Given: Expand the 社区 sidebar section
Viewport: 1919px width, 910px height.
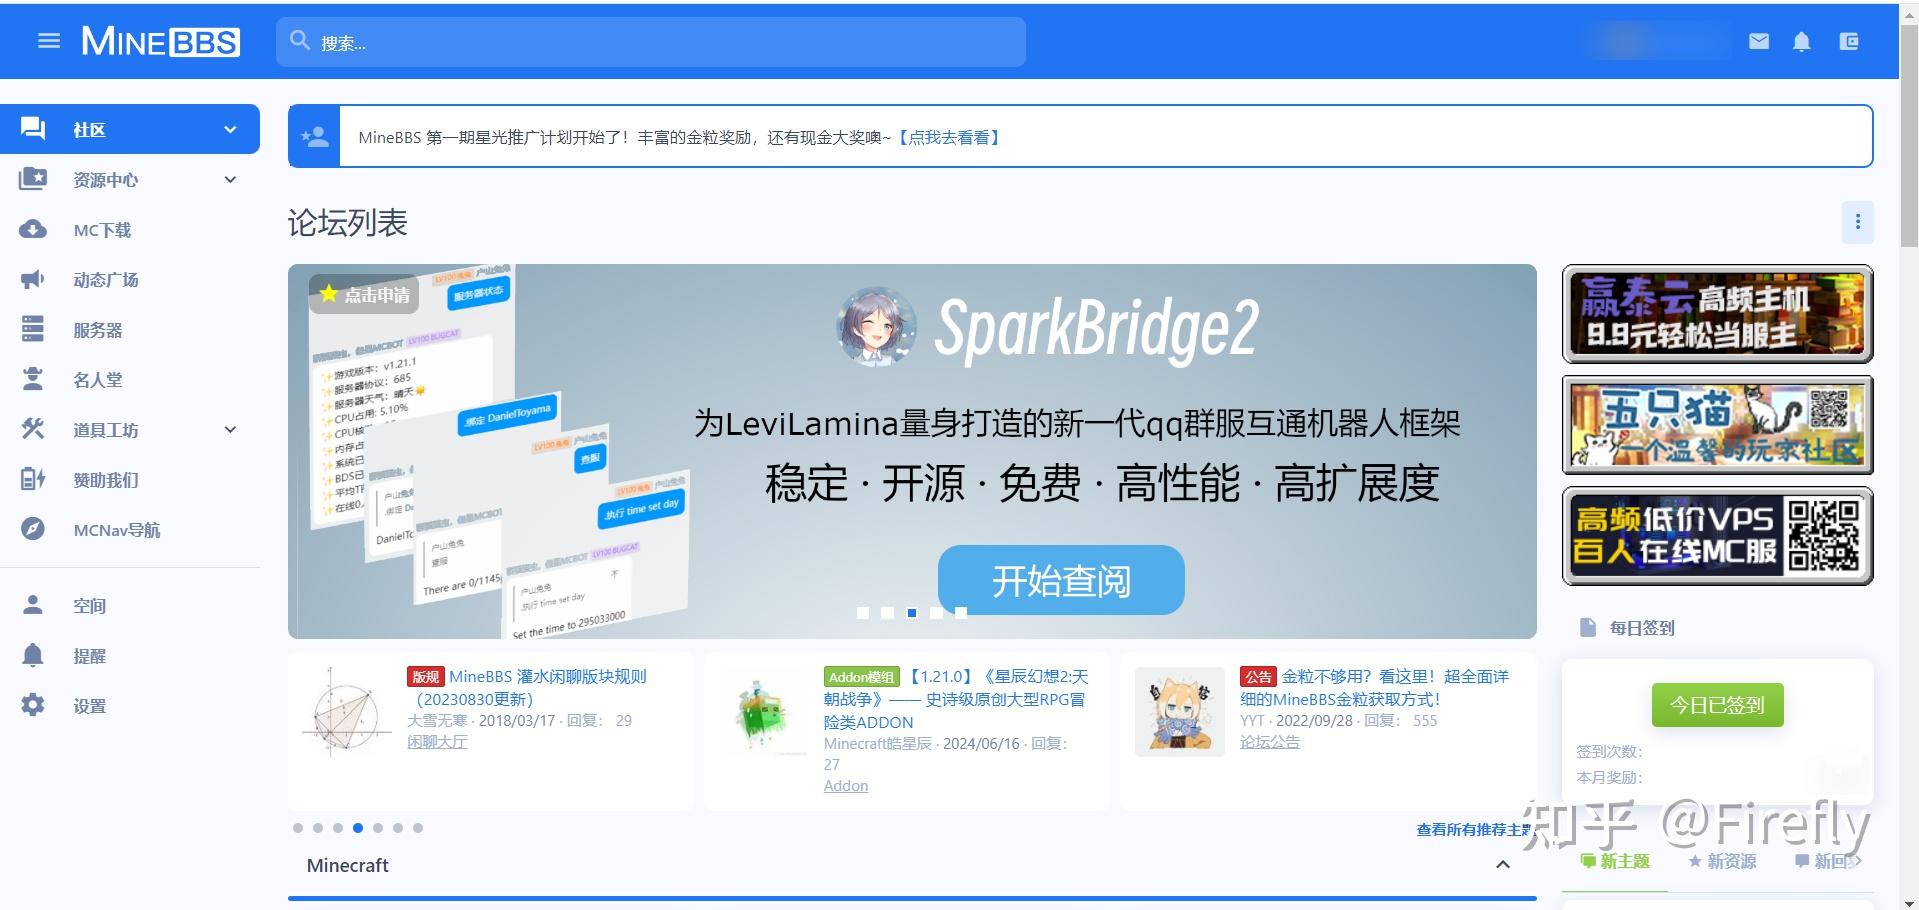Looking at the screenshot, I should click(230, 129).
